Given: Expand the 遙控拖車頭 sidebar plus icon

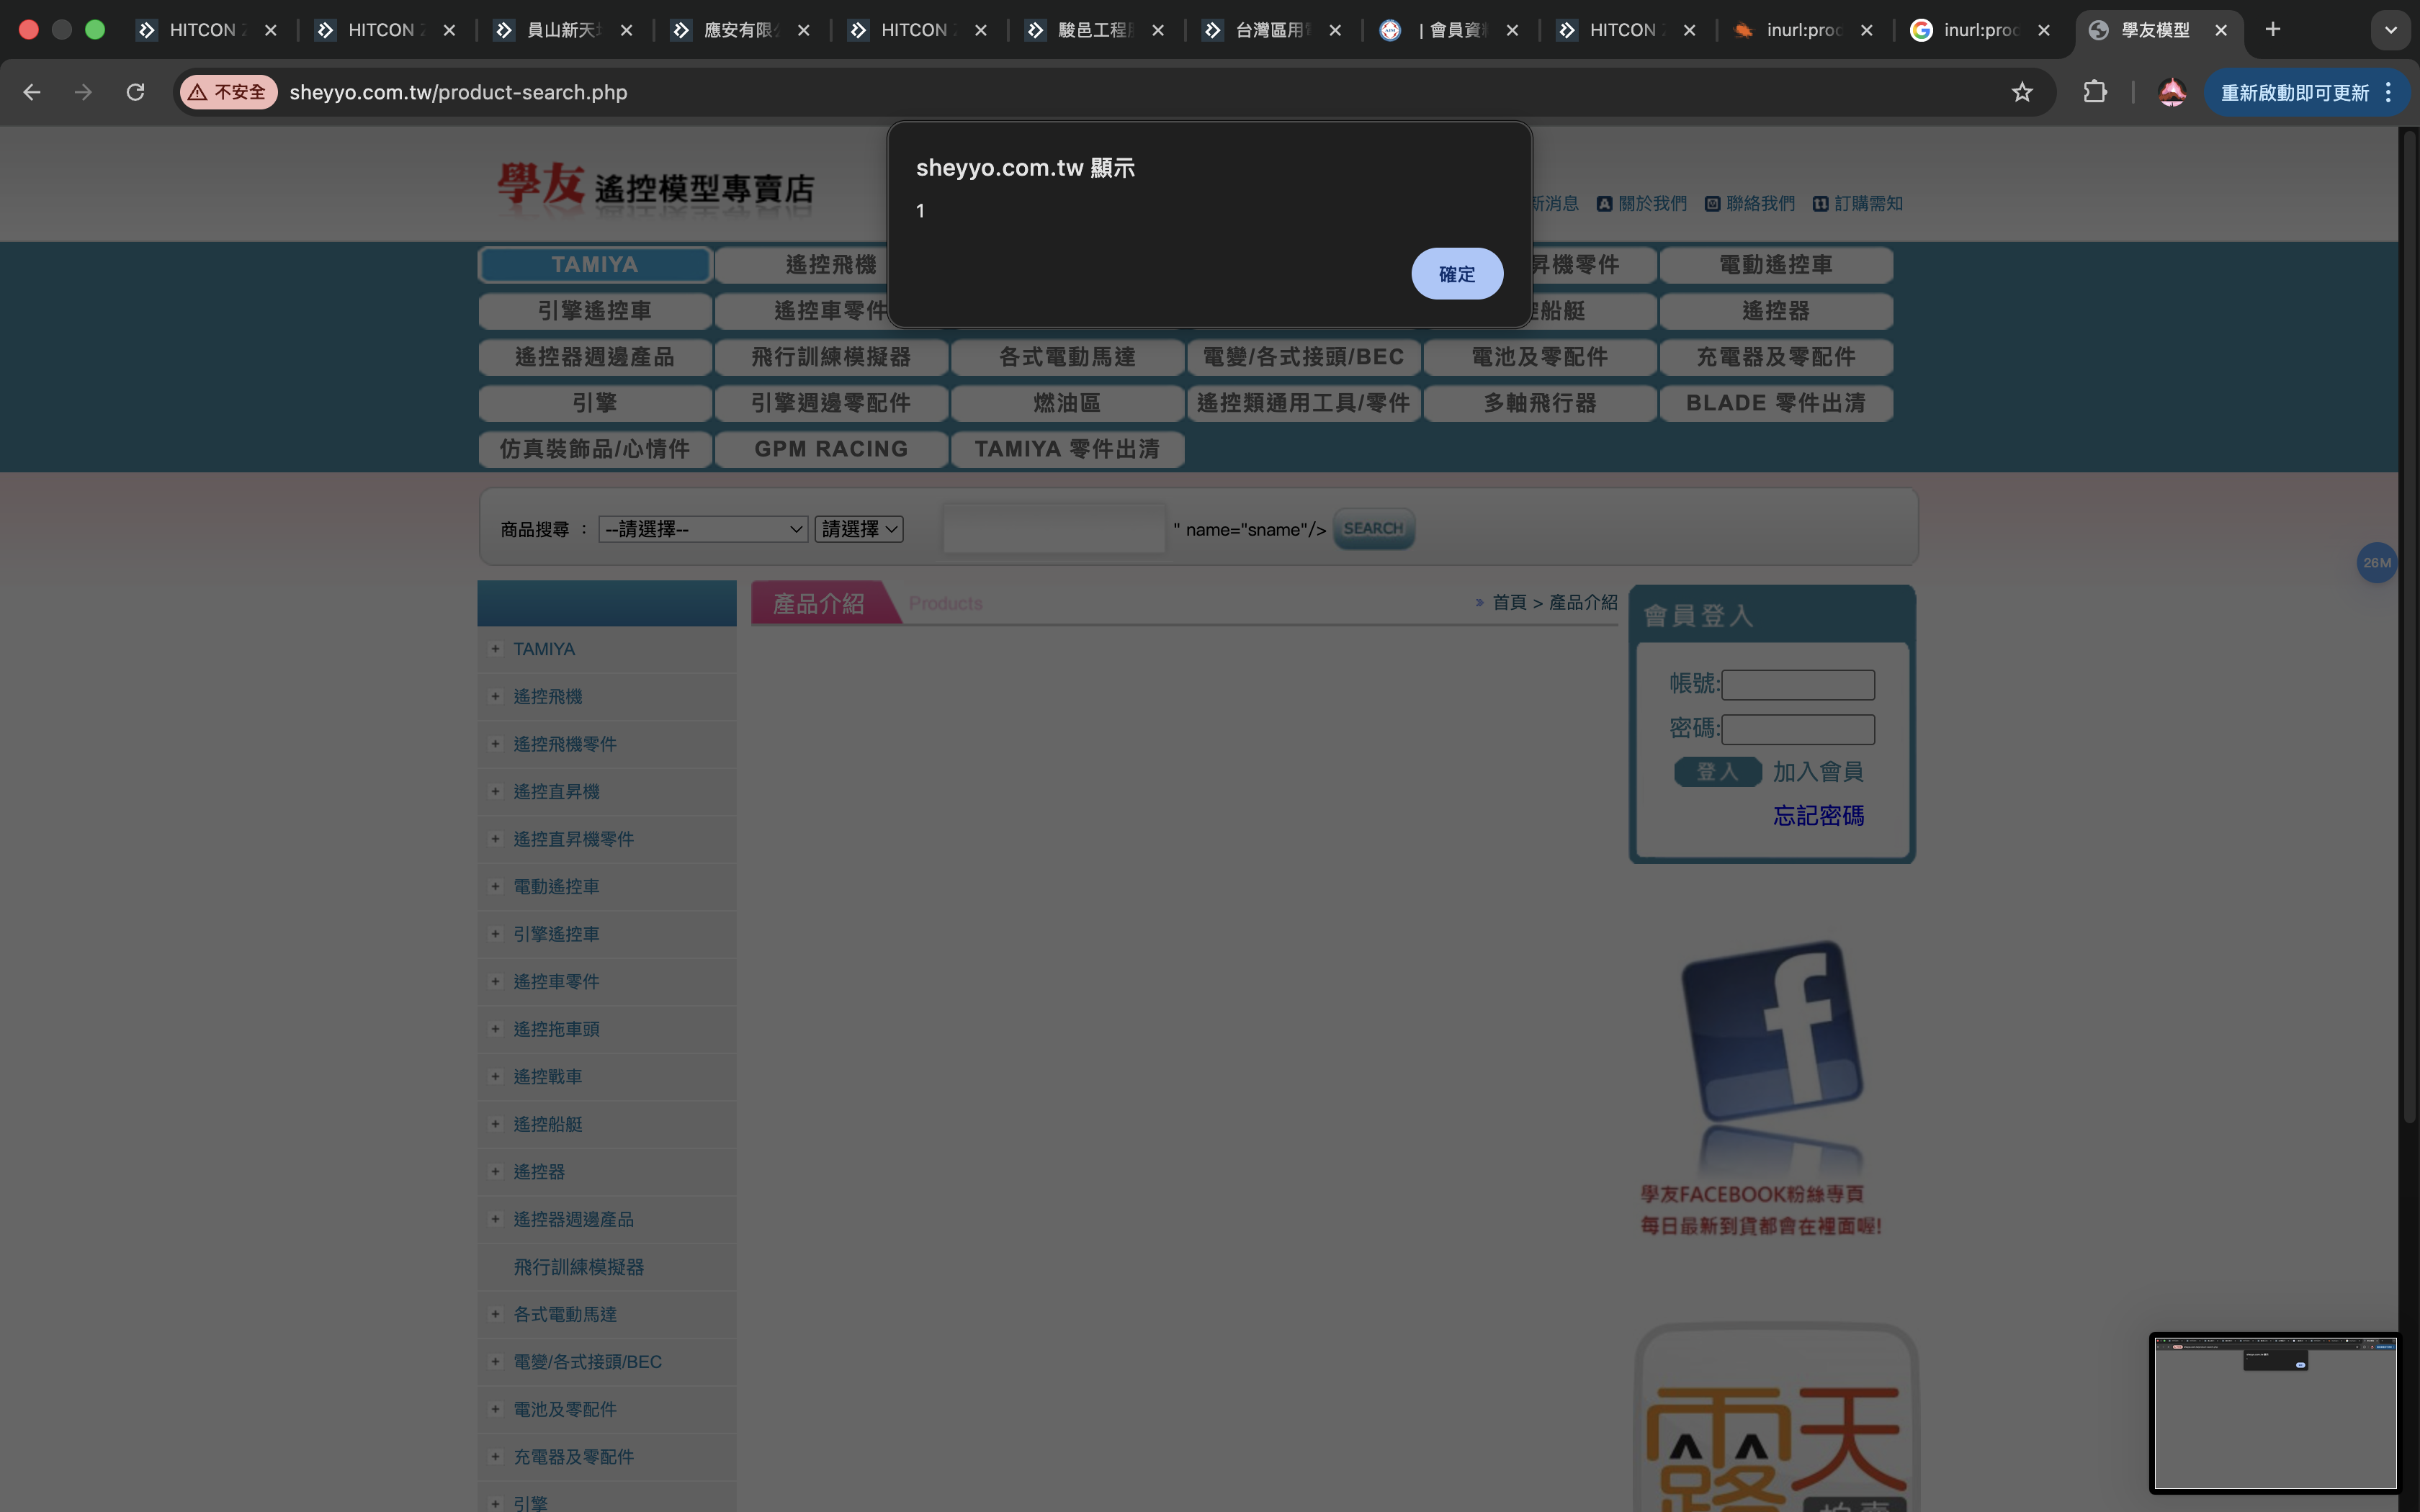Looking at the screenshot, I should (495, 1029).
